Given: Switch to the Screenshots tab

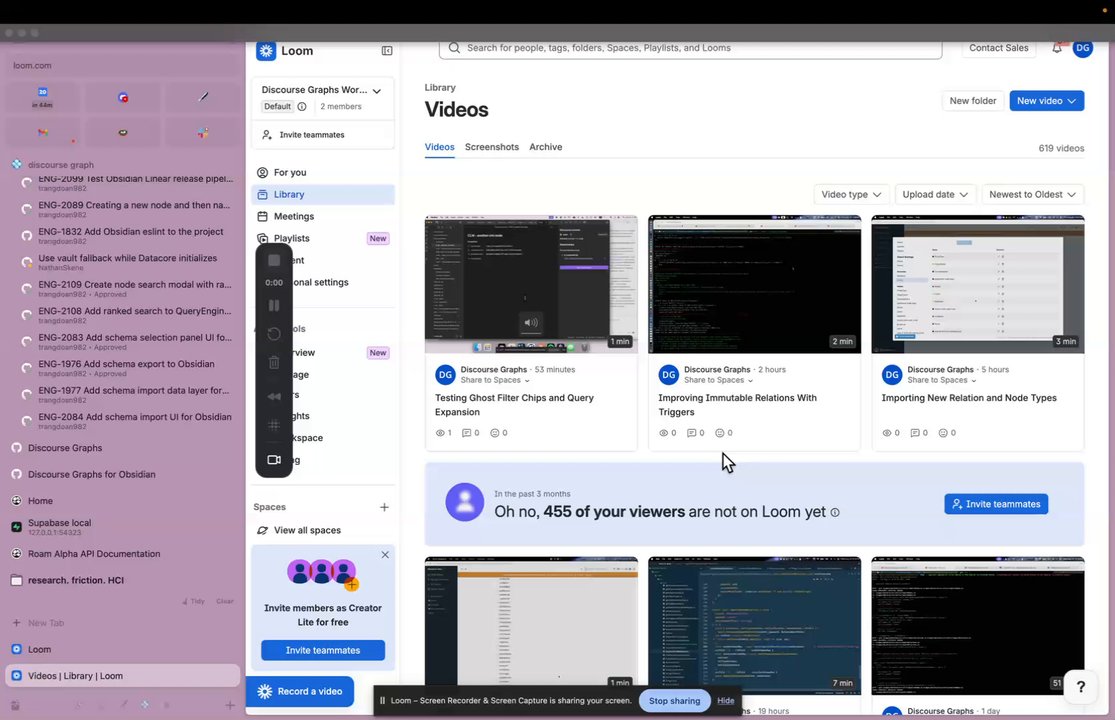Looking at the screenshot, I should pos(491,147).
